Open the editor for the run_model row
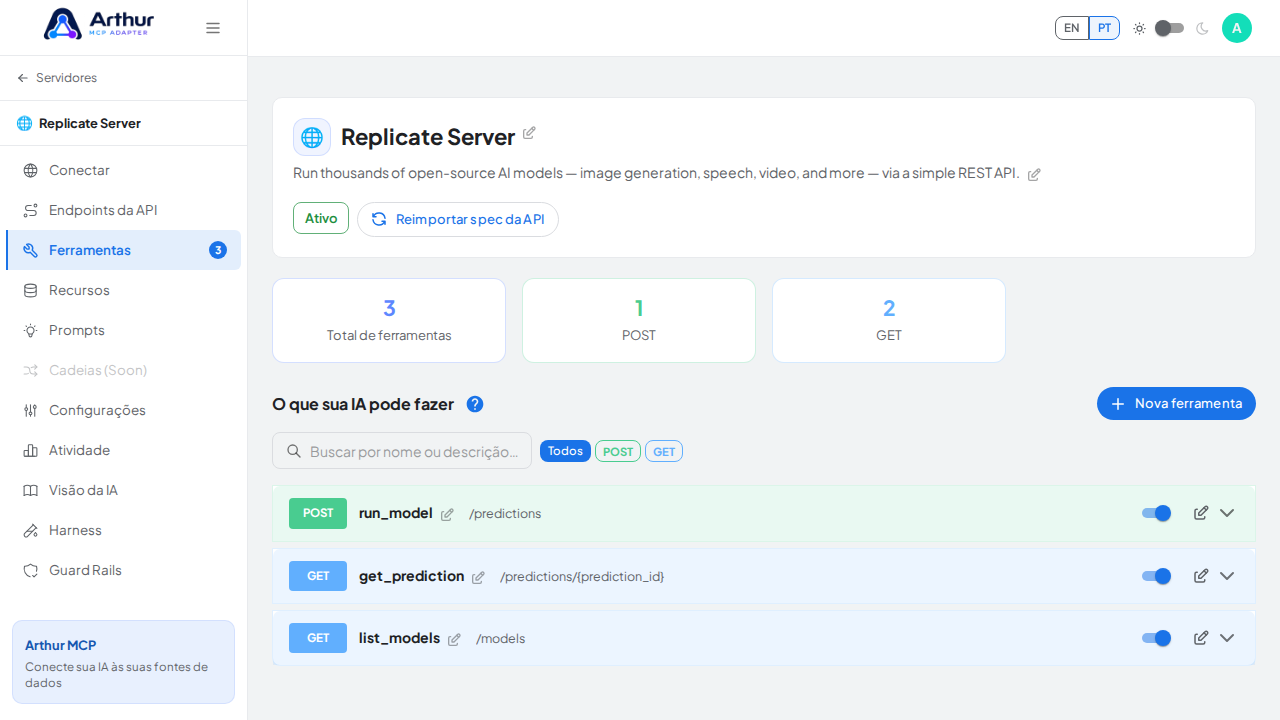 1201,513
